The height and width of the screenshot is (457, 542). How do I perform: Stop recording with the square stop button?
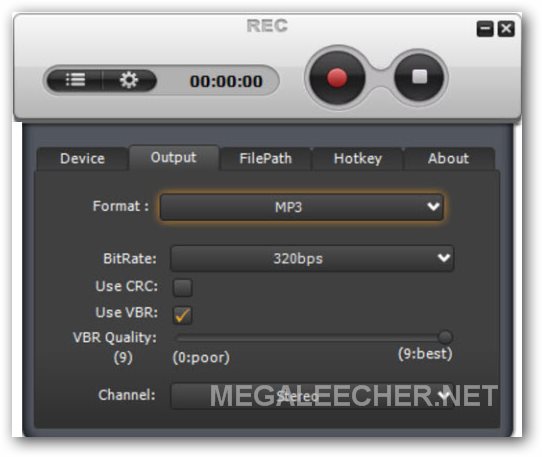[420, 77]
